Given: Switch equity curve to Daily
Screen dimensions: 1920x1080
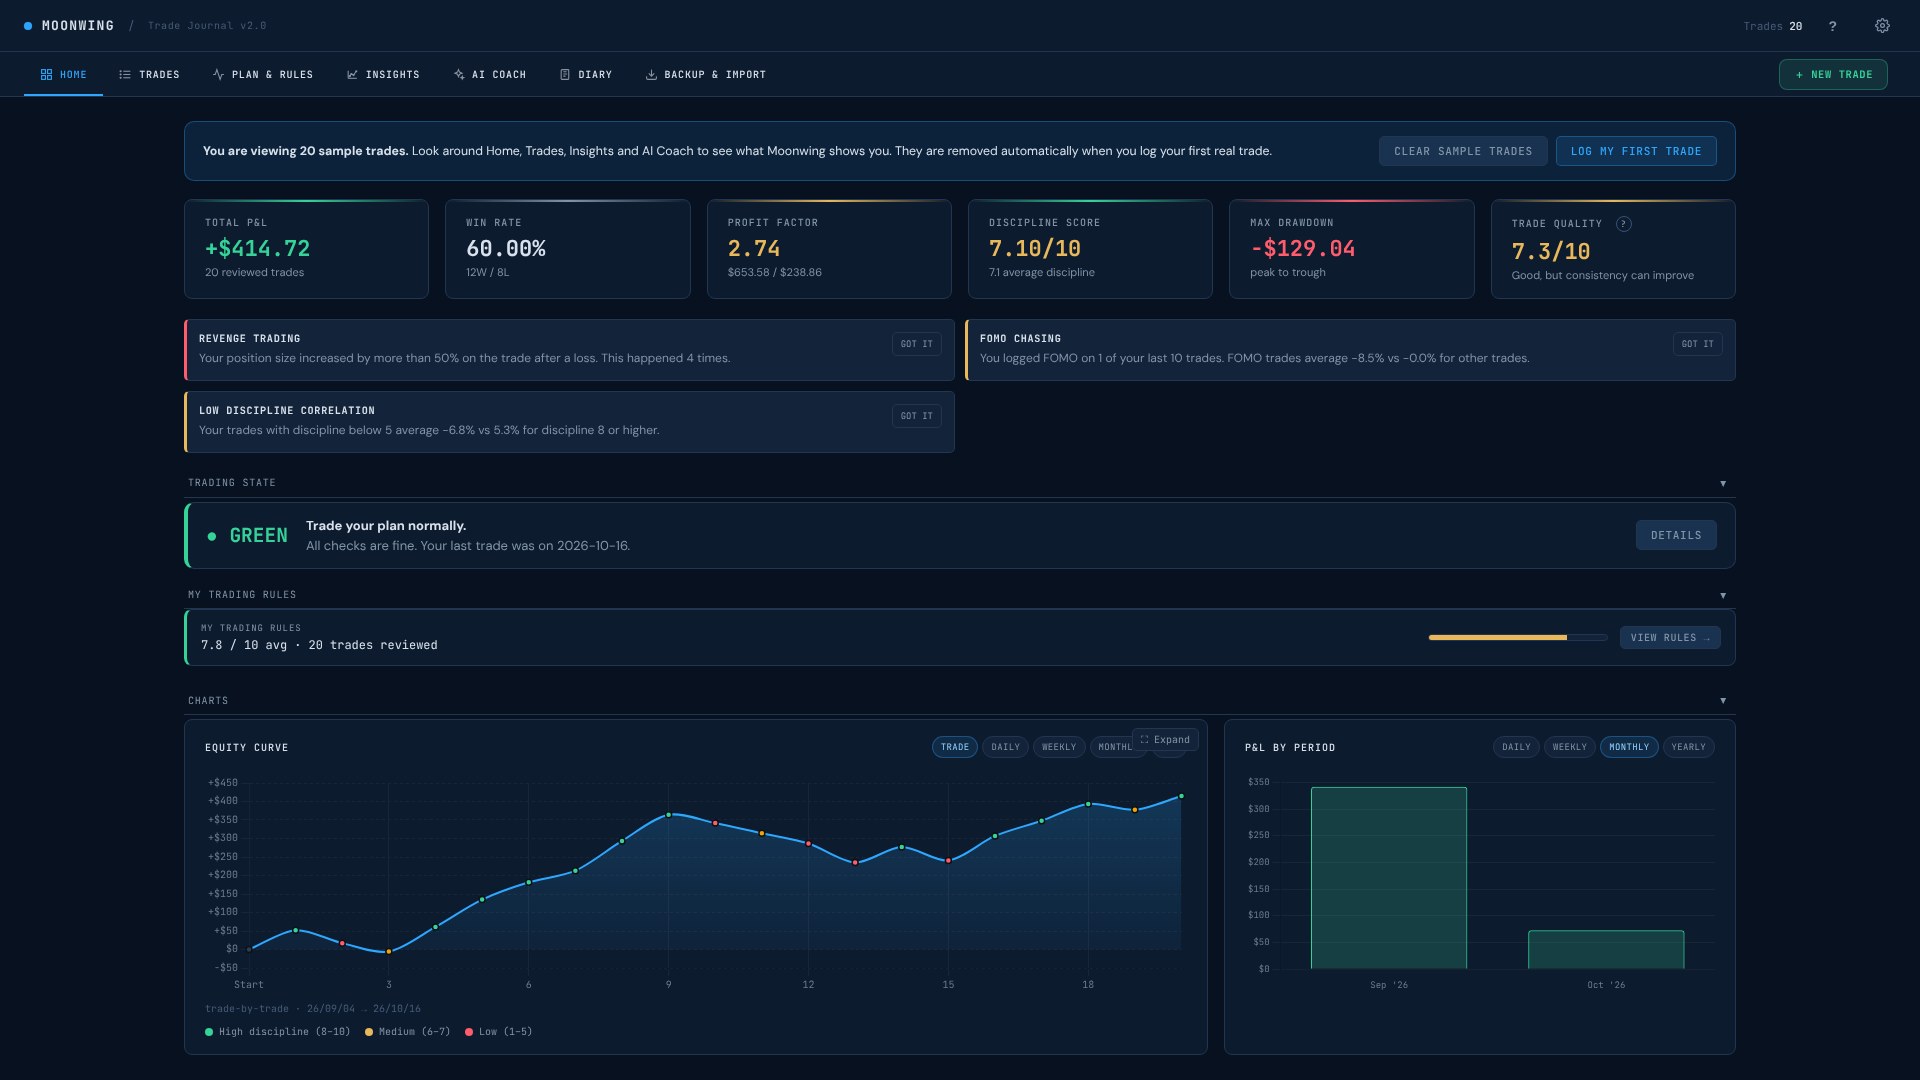Looking at the screenshot, I should click(x=1005, y=747).
